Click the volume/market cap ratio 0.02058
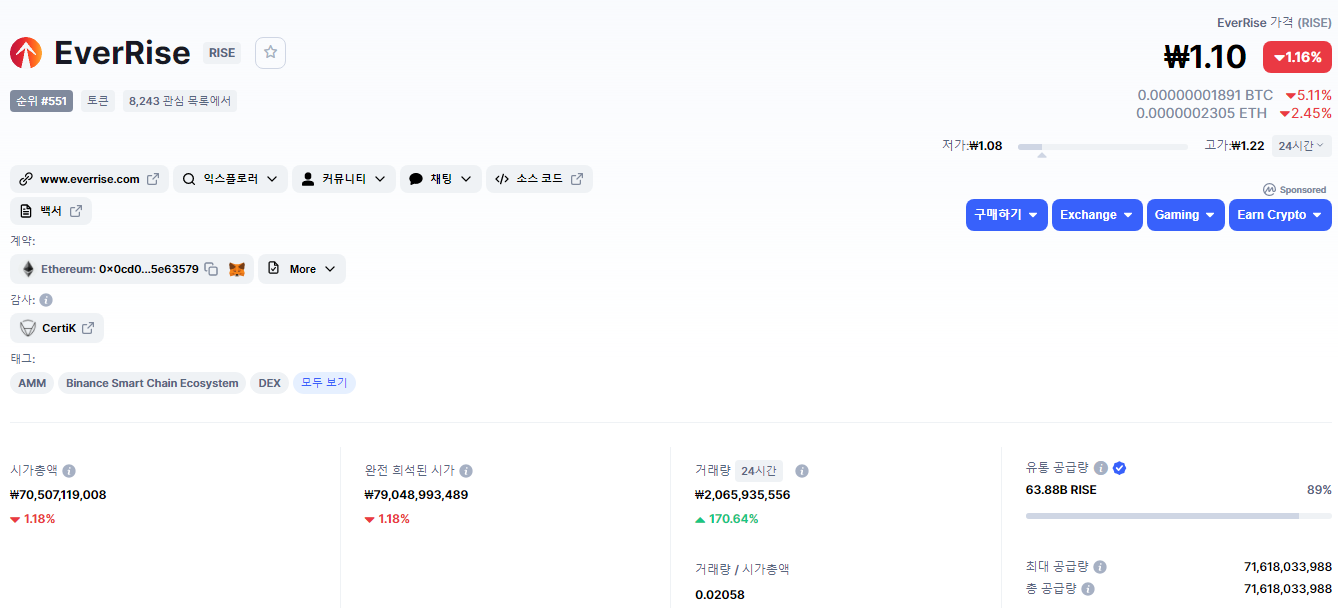This screenshot has height=609, width=1338. [721, 595]
